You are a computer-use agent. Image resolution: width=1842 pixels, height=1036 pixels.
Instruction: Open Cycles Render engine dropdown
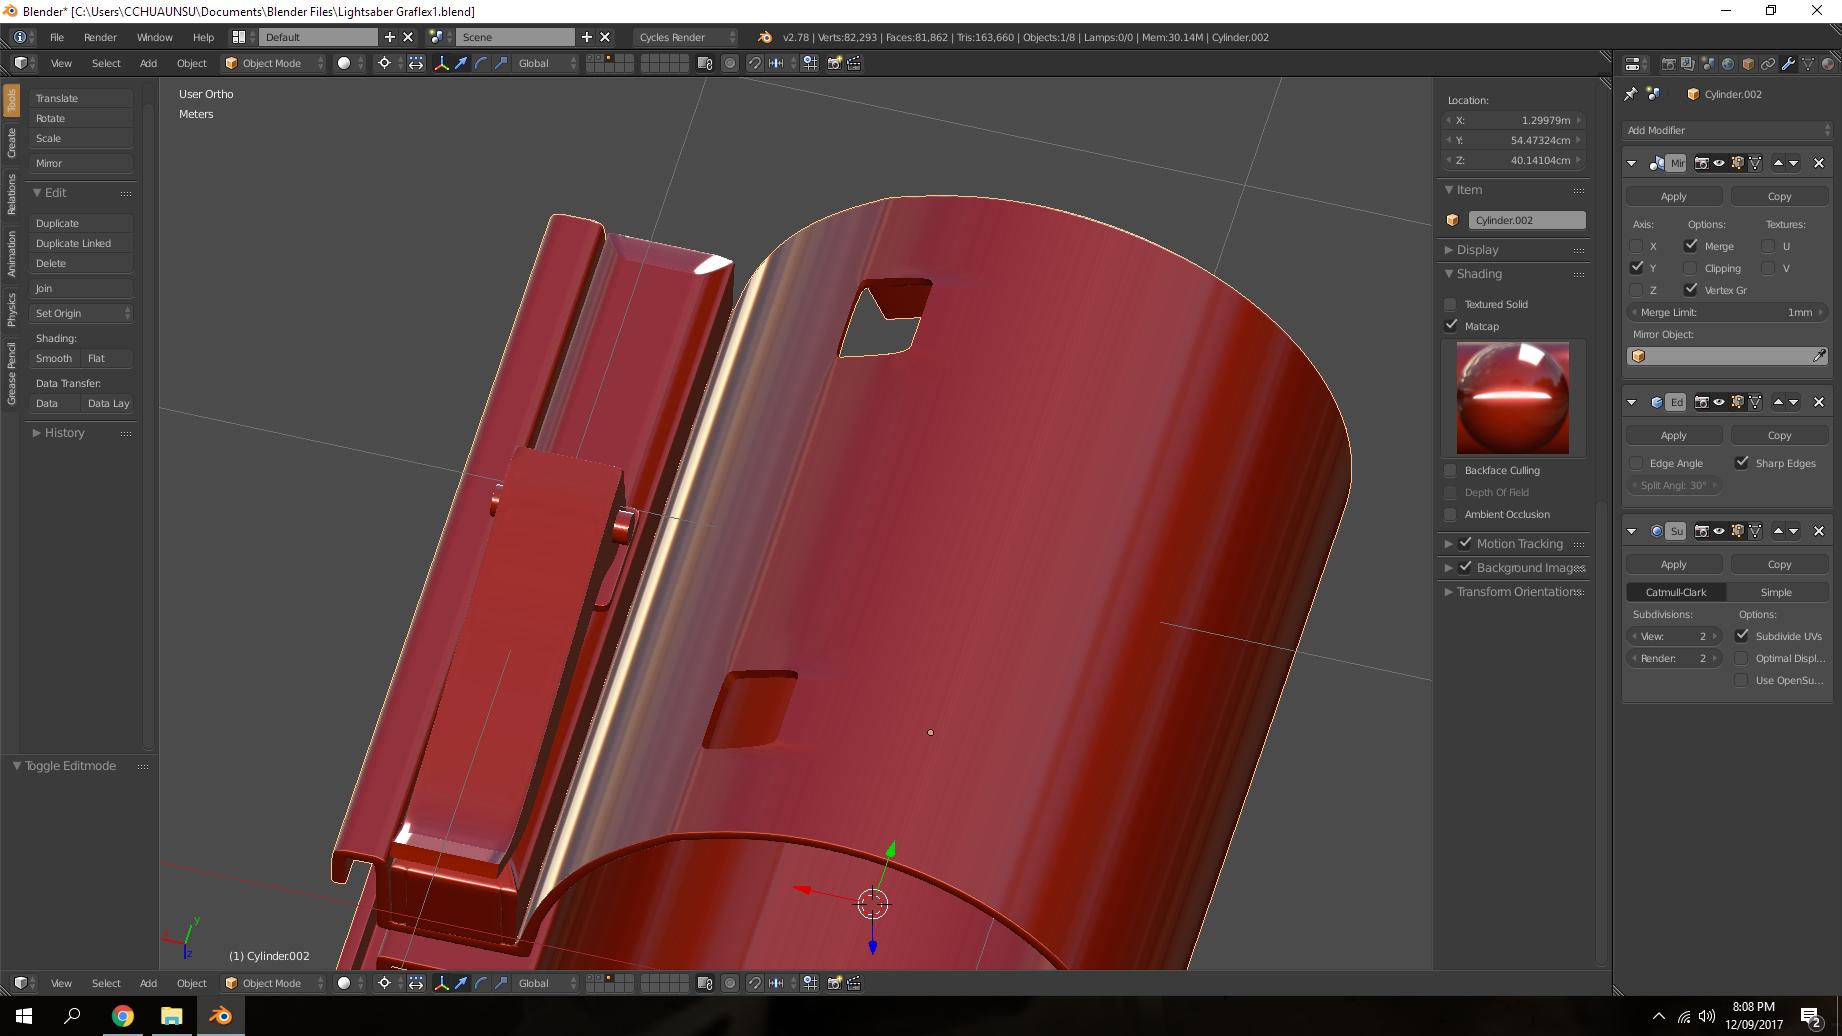click(686, 37)
